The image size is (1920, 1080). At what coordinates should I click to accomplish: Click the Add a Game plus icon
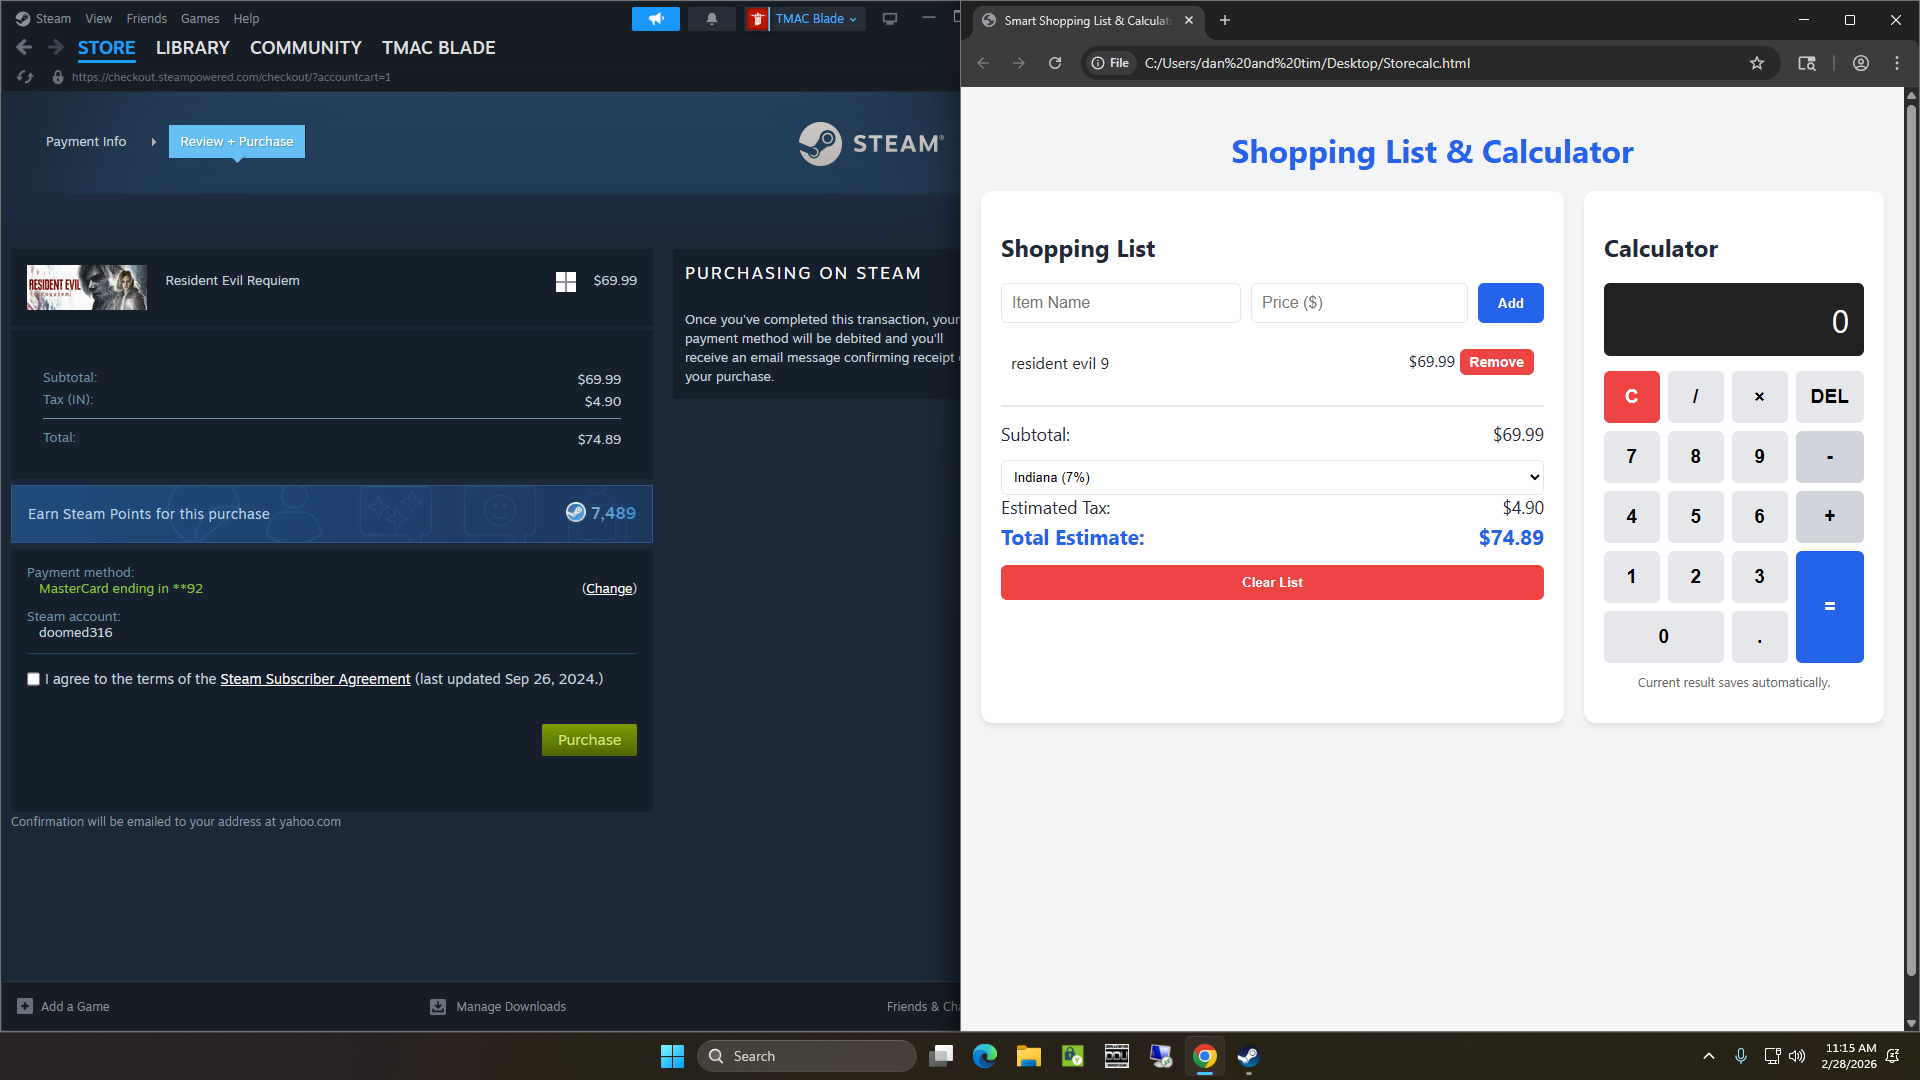click(x=23, y=1006)
